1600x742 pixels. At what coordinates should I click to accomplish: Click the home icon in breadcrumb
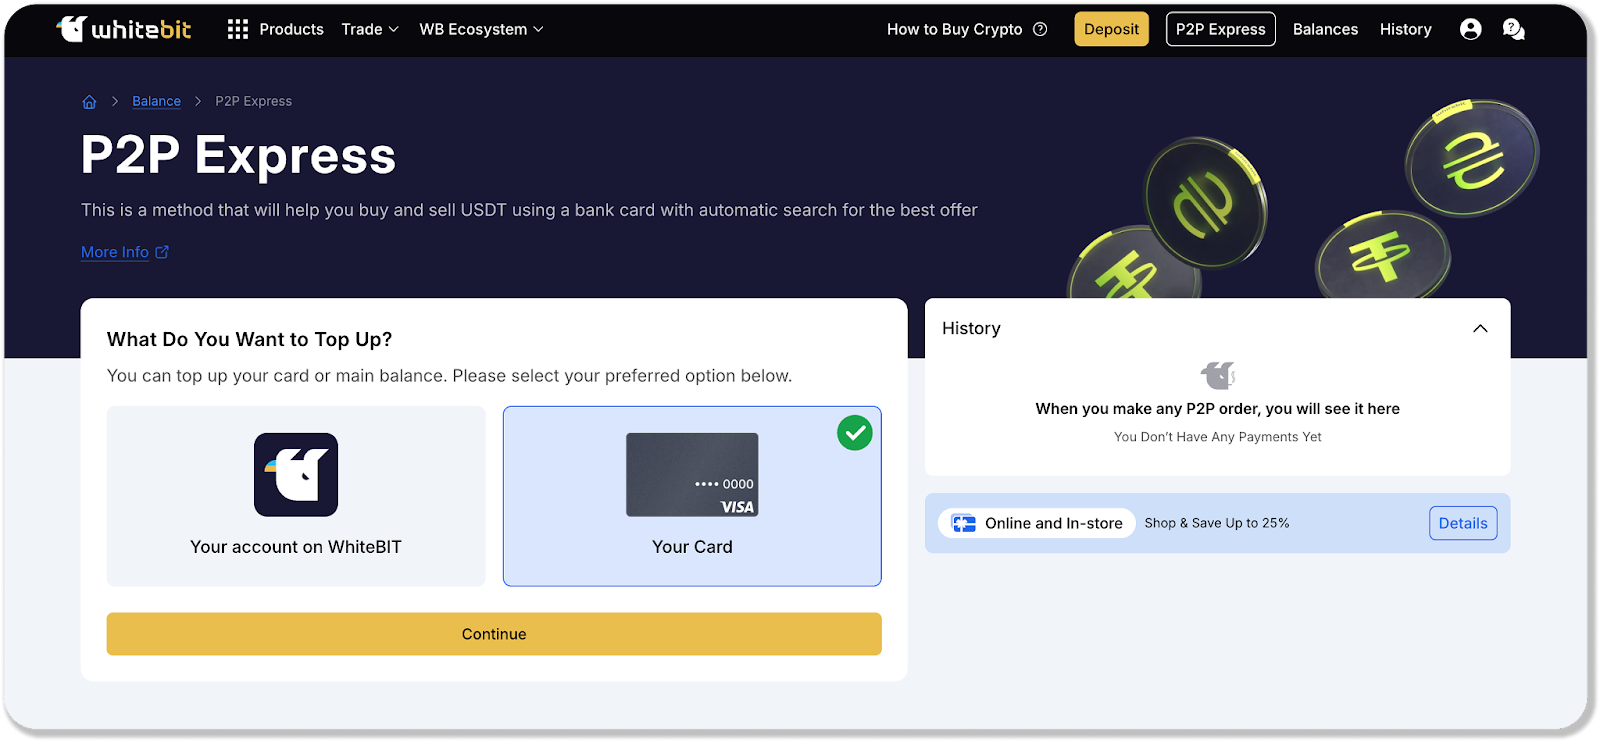(89, 102)
